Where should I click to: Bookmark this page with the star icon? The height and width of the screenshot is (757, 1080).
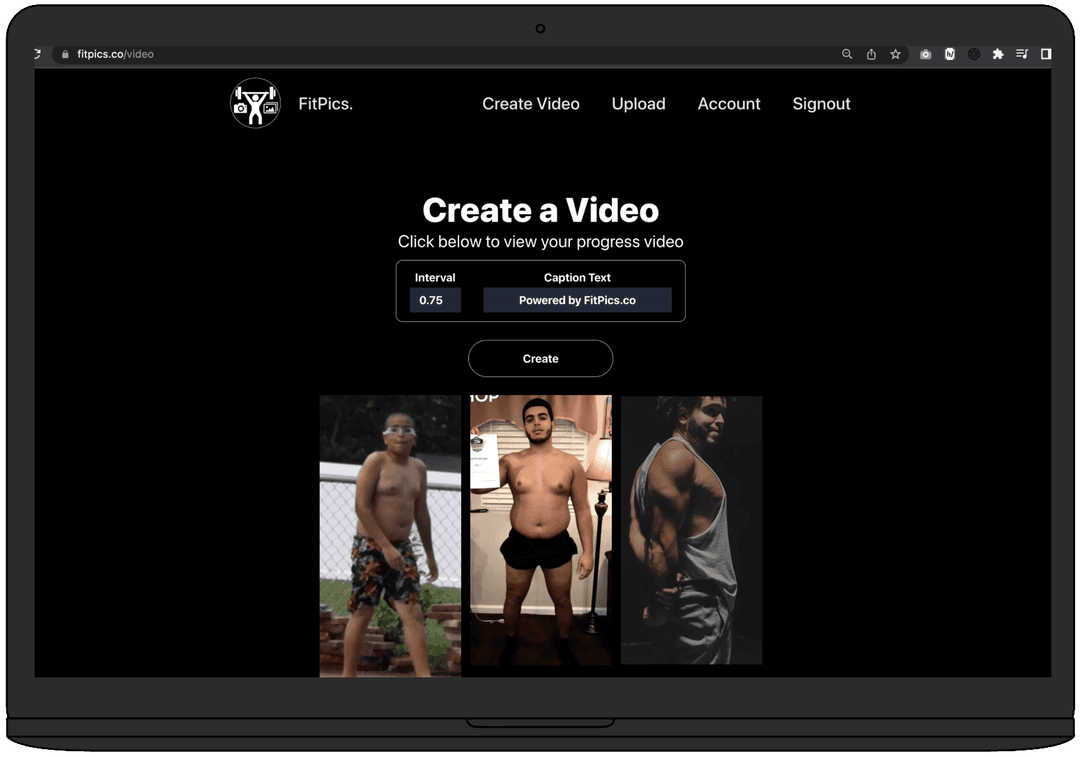pos(896,54)
